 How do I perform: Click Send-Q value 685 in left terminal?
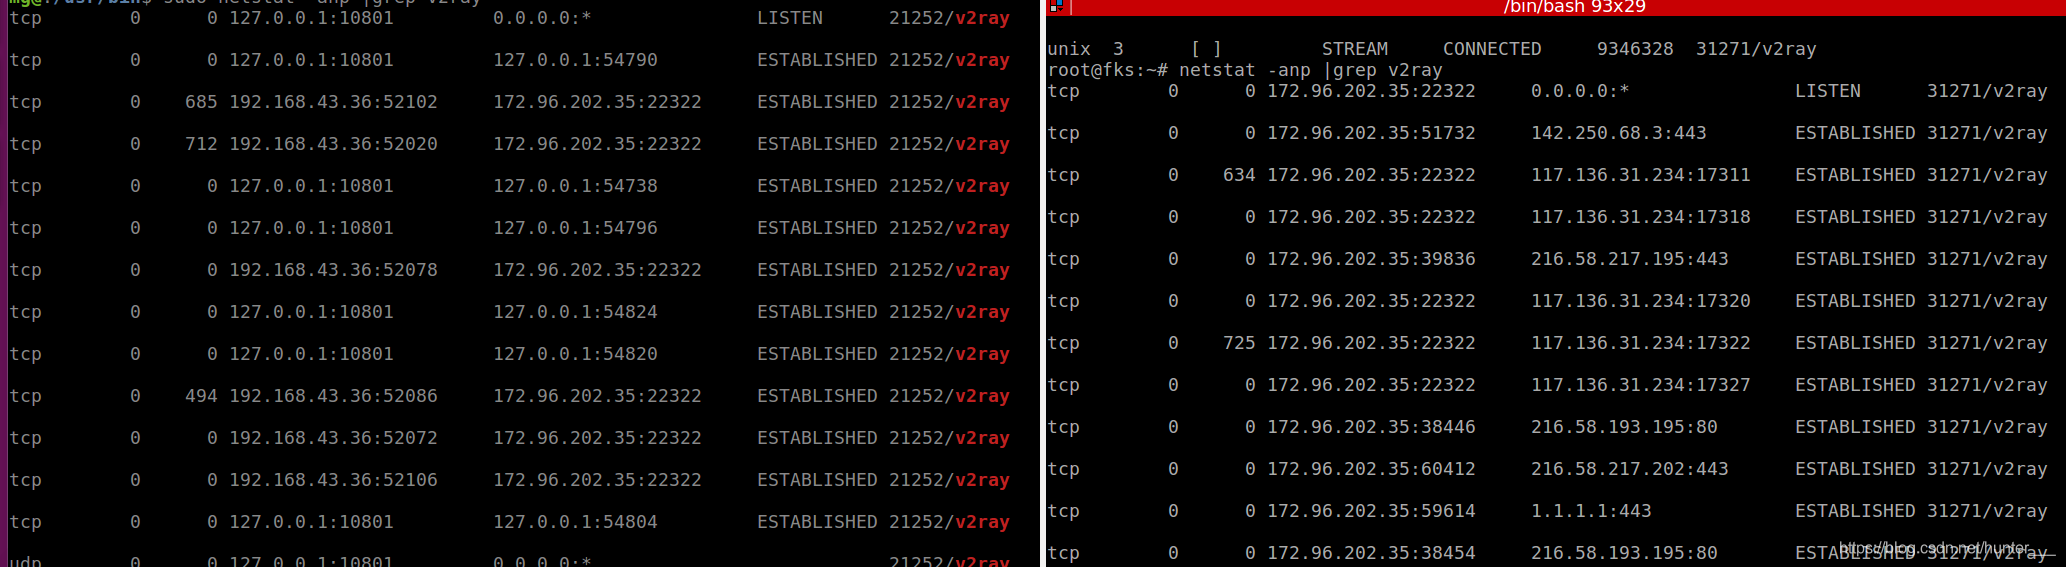pos(201,102)
